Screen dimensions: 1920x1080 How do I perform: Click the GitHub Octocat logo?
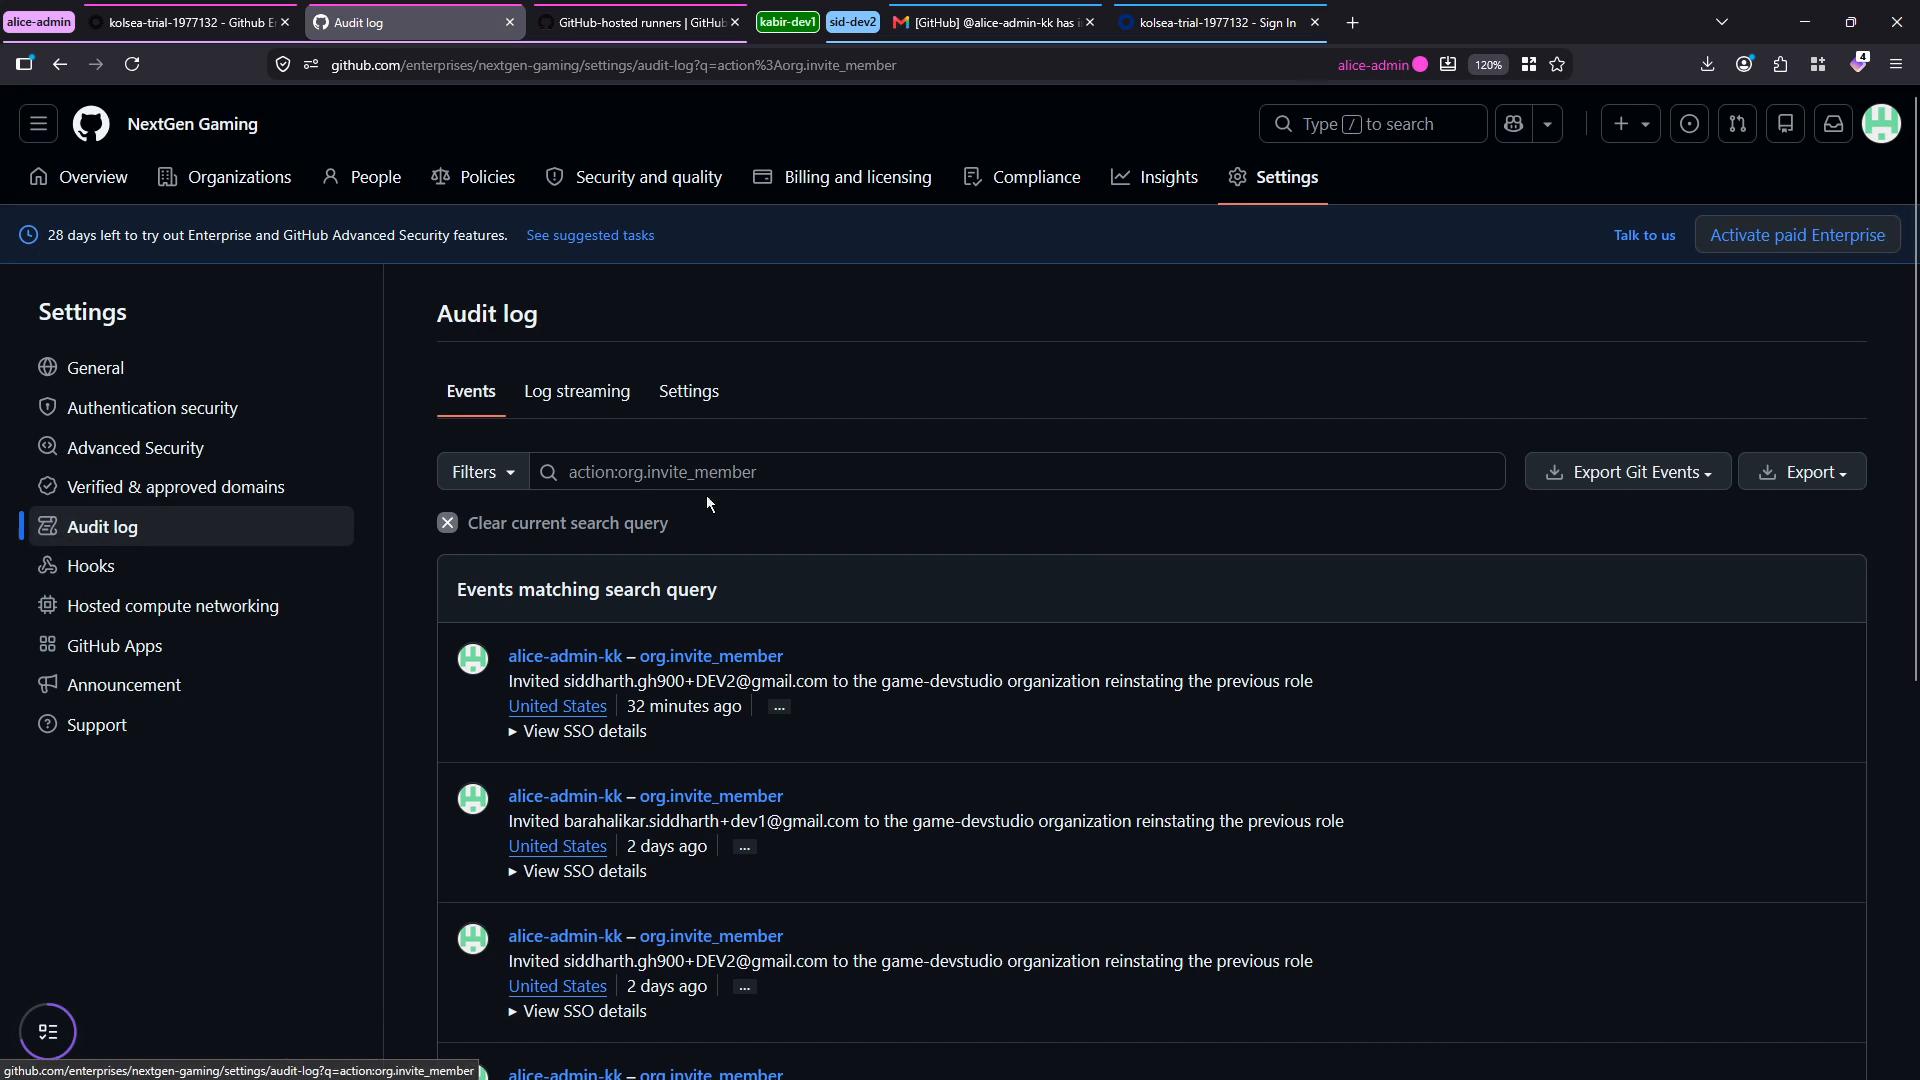(91, 124)
